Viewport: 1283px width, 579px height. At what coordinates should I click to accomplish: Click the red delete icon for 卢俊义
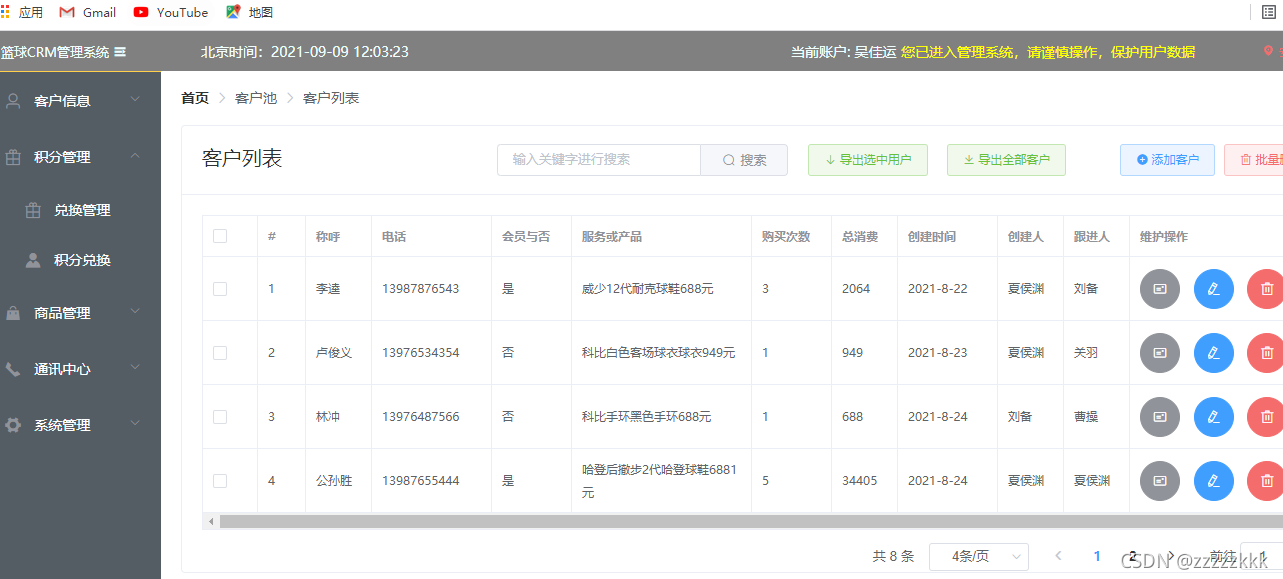point(1266,353)
